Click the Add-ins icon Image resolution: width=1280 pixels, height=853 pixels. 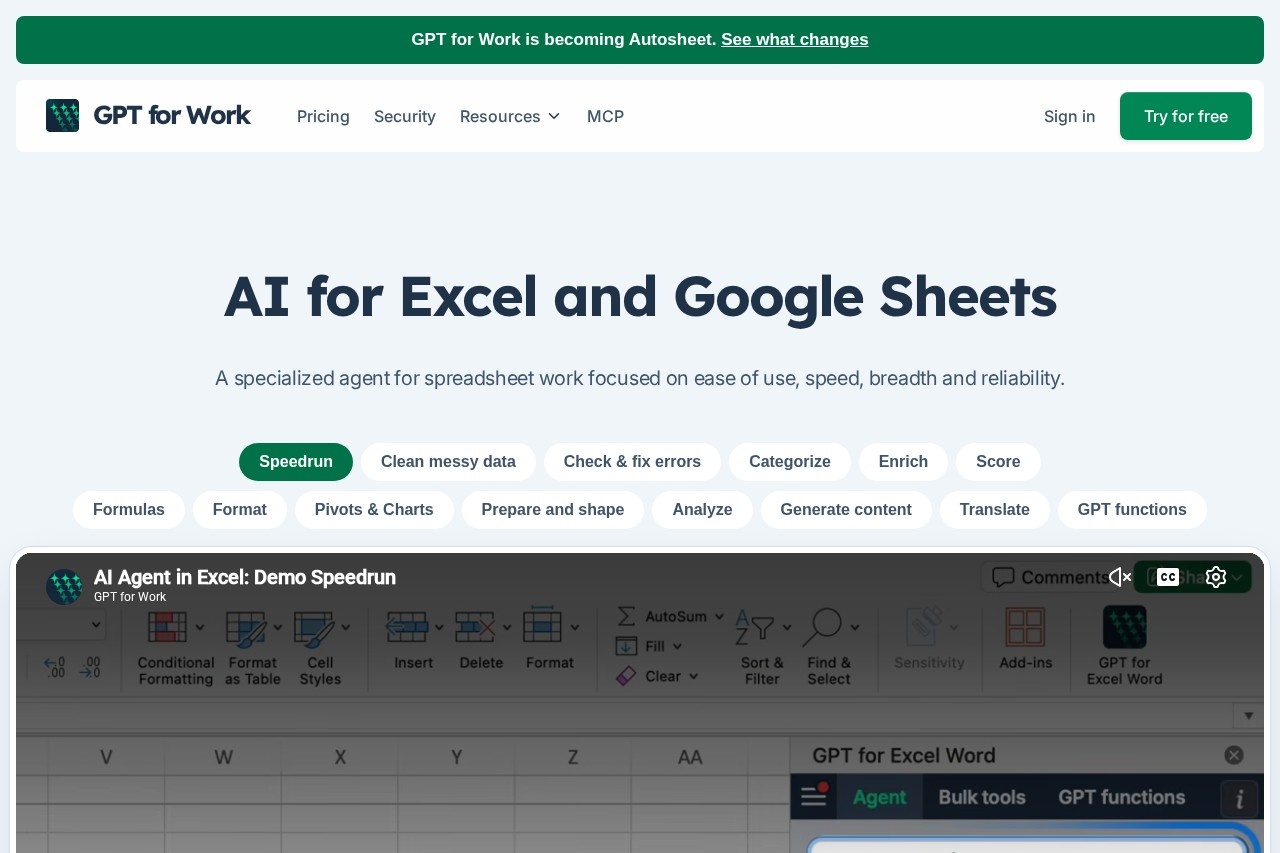point(1025,627)
